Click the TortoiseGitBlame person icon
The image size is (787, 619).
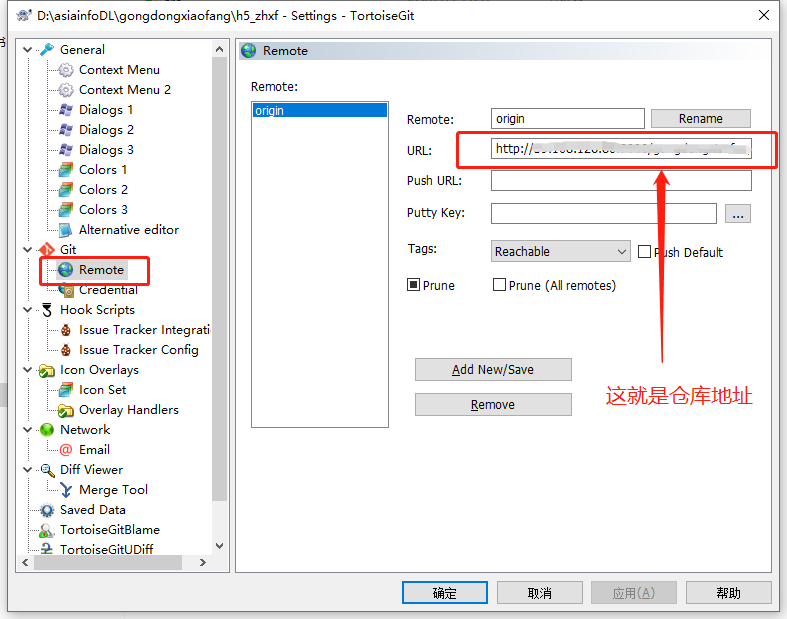tap(47, 530)
